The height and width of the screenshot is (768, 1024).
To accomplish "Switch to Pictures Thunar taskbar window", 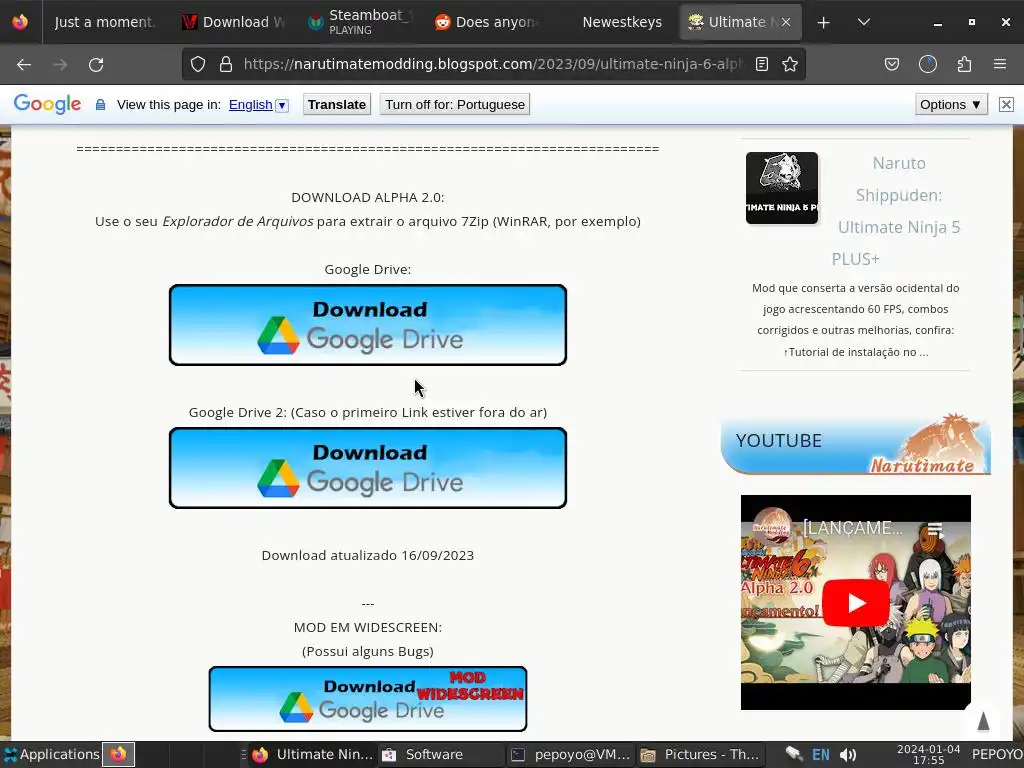I will click(x=700, y=754).
